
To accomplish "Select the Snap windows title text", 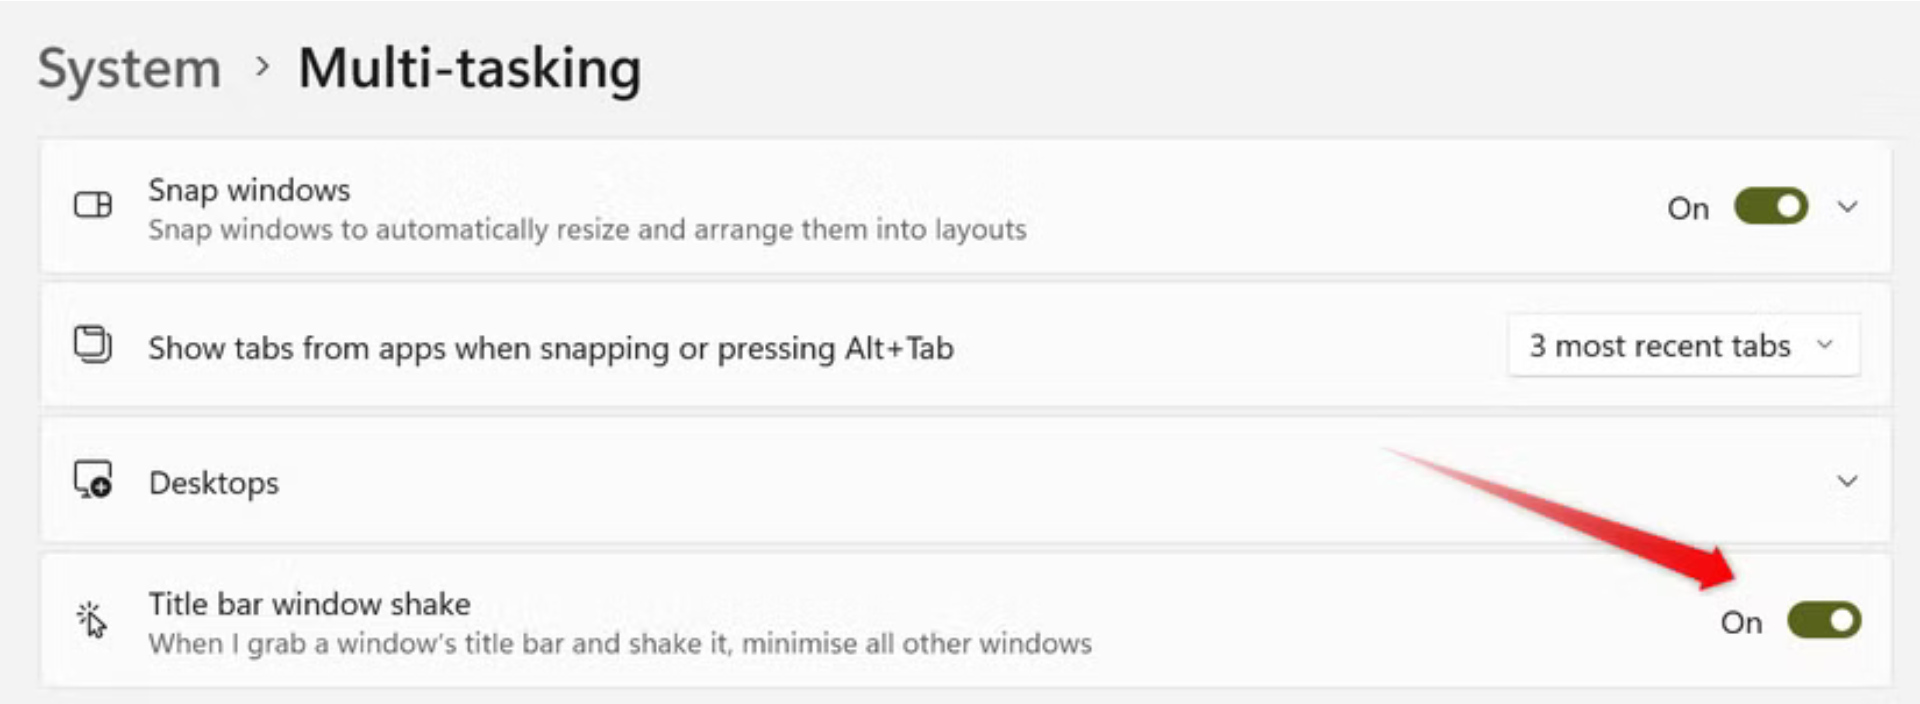I will coord(249,189).
